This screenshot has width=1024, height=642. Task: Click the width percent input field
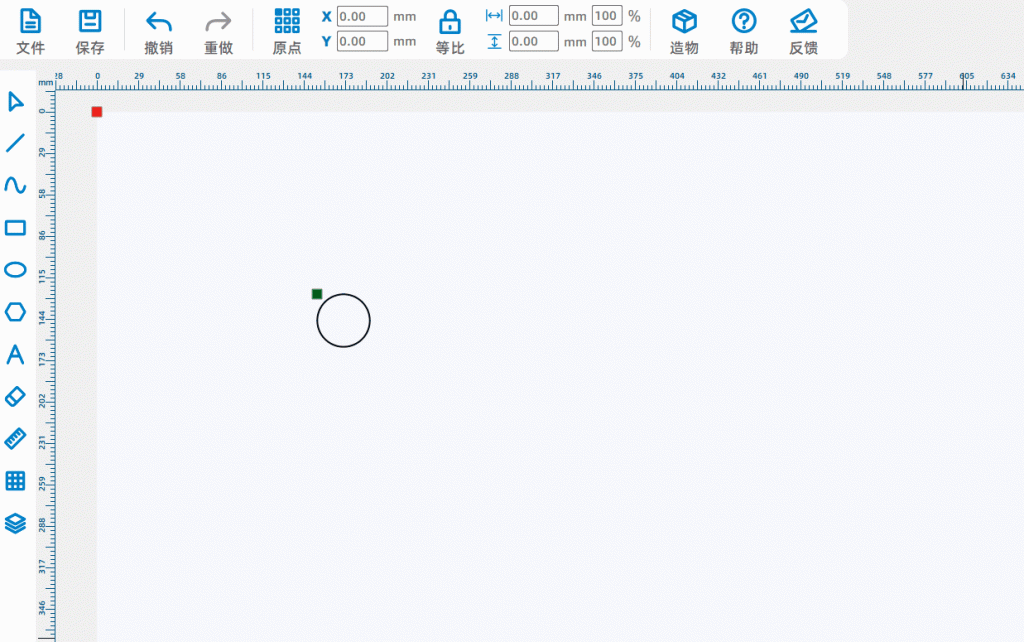[x=606, y=16]
